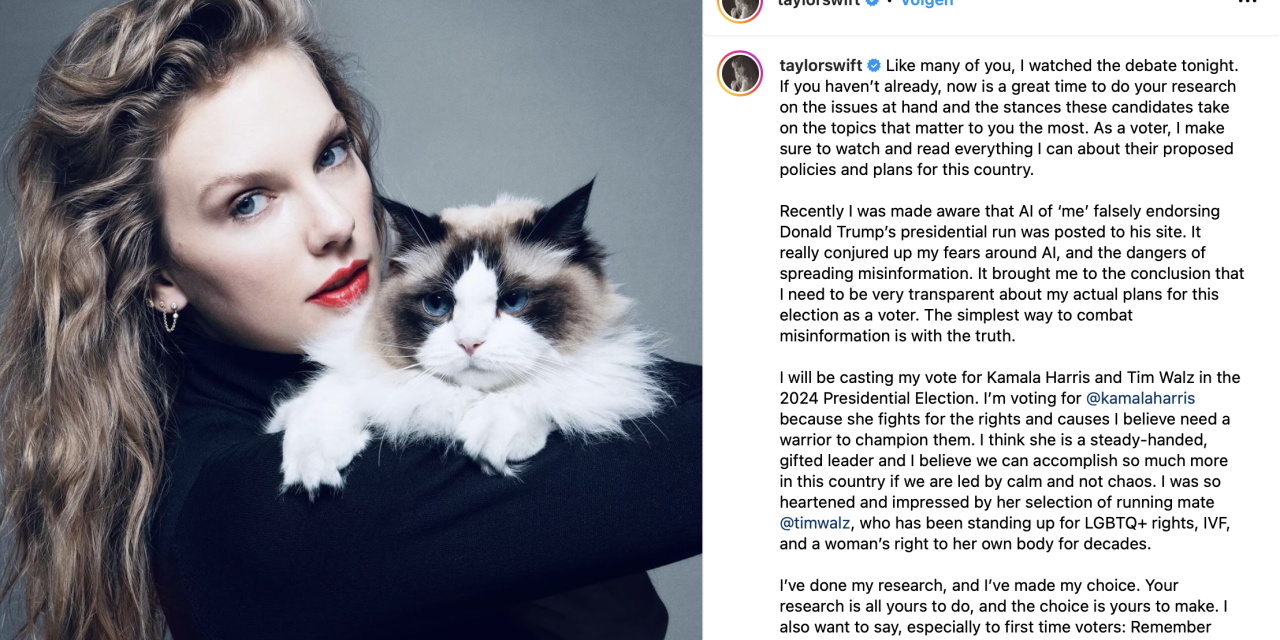Click the Volgen follow link

pyautogui.click(x=926, y=3)
